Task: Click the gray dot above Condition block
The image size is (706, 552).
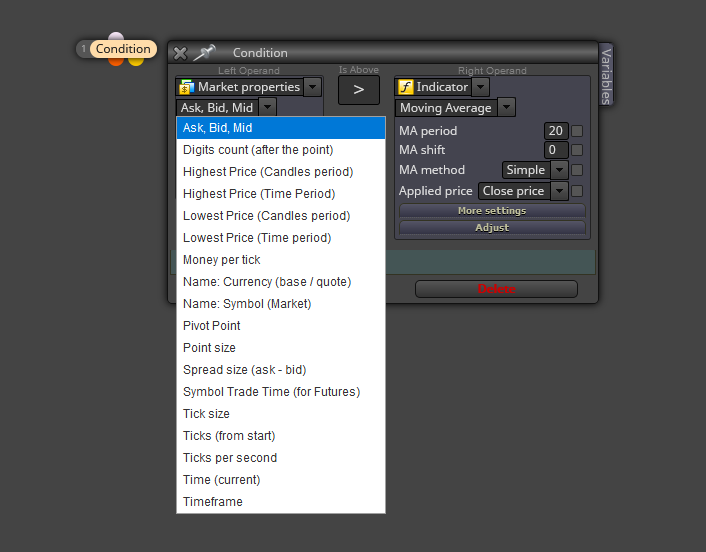Action: [x=116, y=36]
